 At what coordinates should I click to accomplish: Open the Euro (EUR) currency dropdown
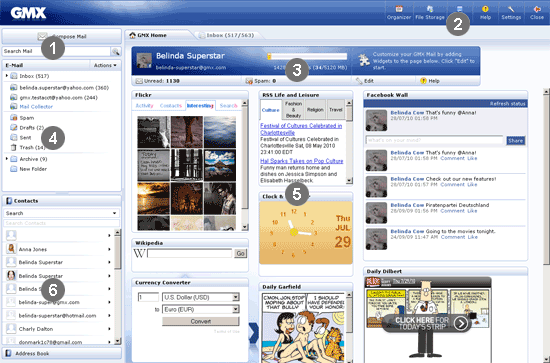pyautogui.click(x=201, y=310)
